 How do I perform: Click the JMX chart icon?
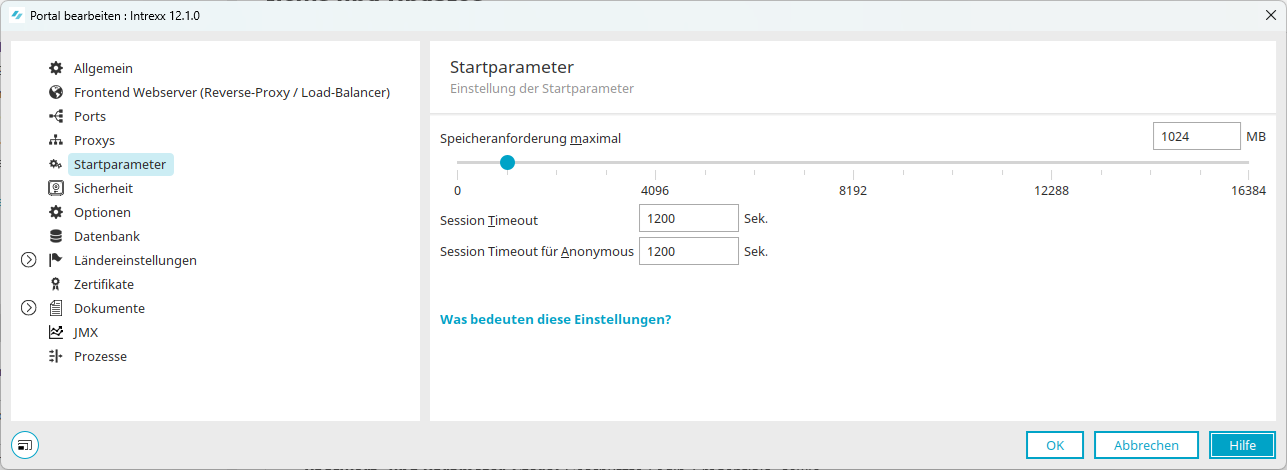56,332
